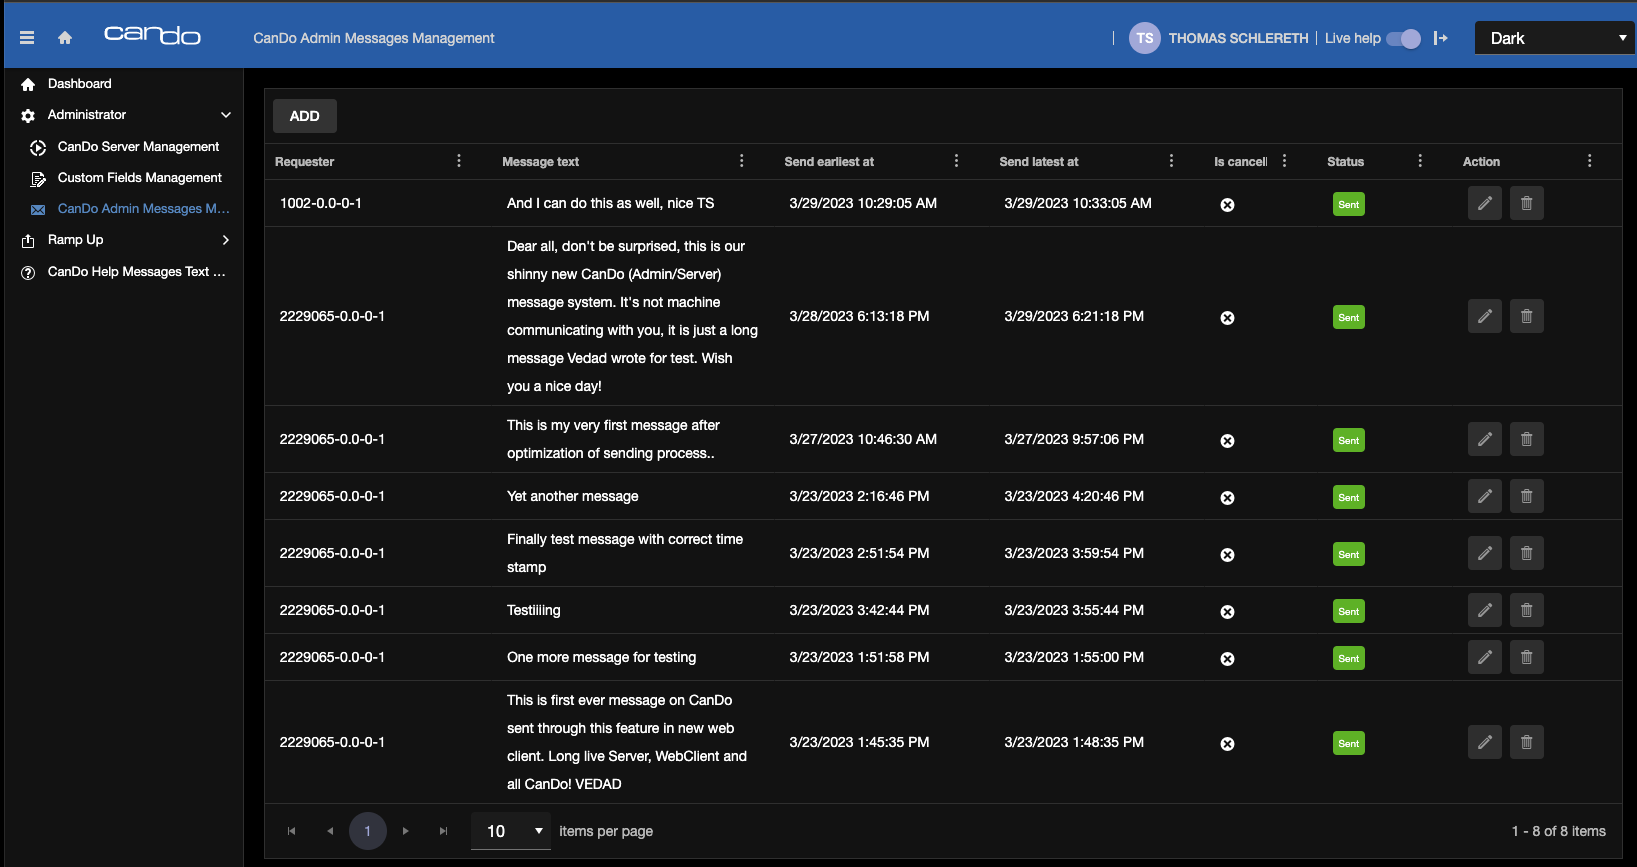Image resolution: width=1637 pixels, height=867 pixels.
Task: Delete the 'Testiiiing' message
Action: (x=1527, y=610)
